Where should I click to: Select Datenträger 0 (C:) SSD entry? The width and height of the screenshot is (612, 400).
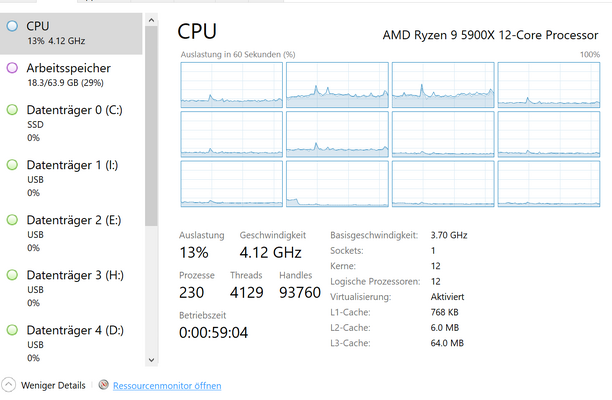click(x=71, y=123)
